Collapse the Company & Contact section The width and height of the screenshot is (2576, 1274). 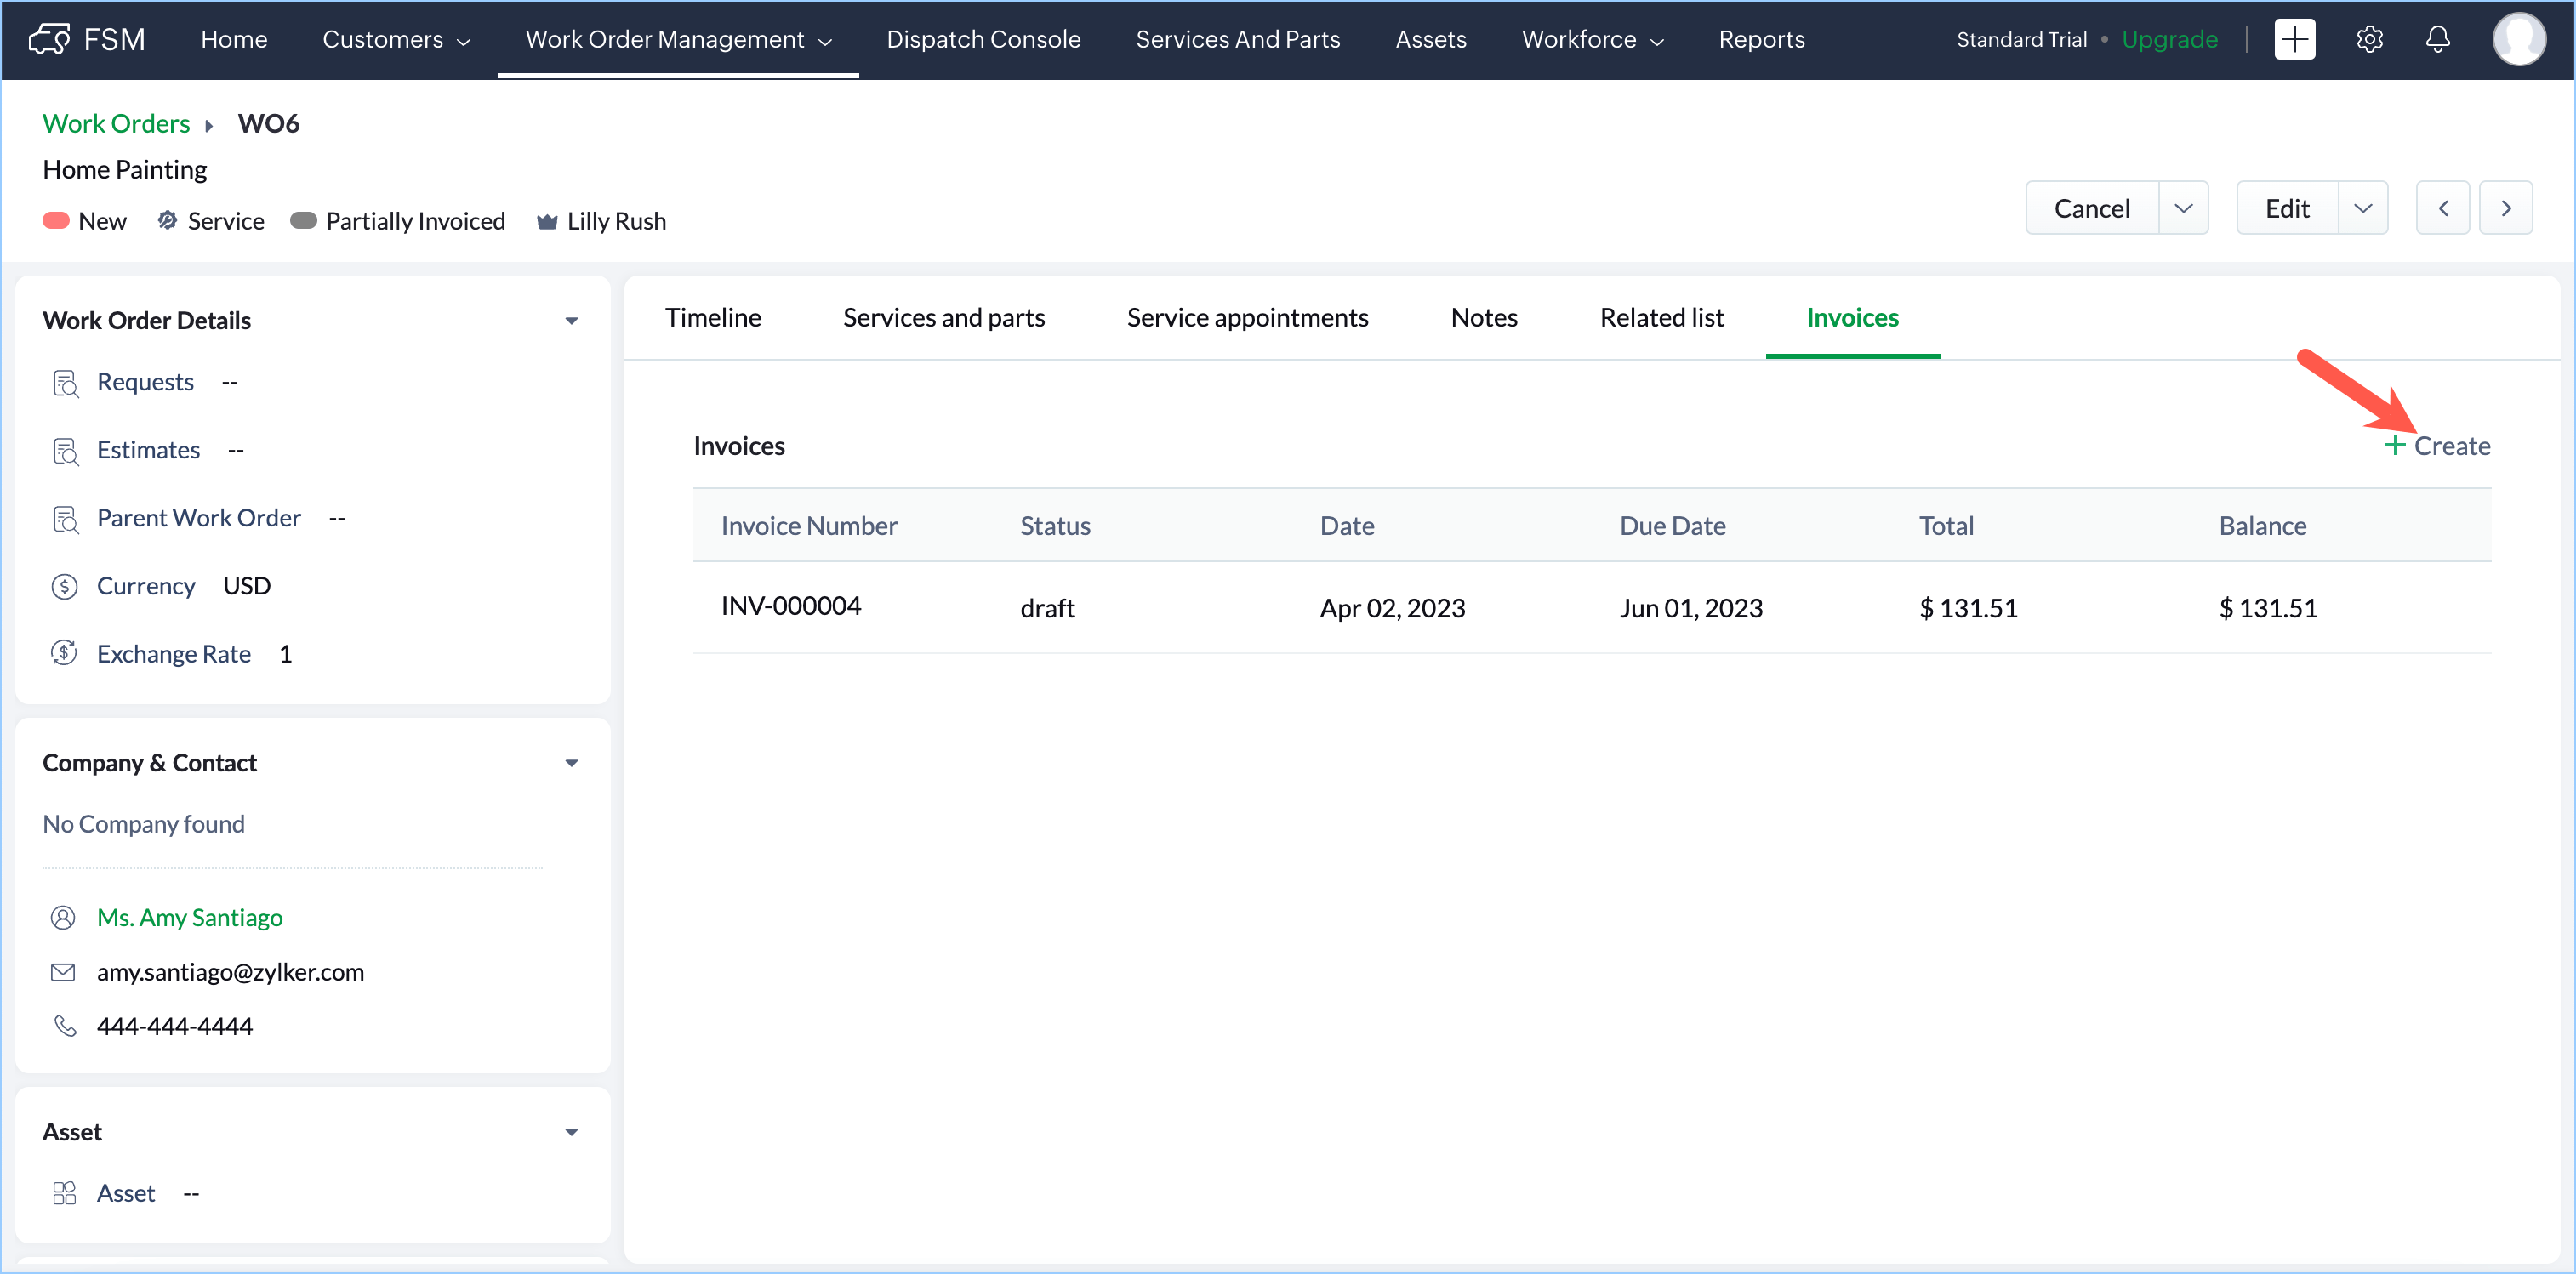click(571, 763)
